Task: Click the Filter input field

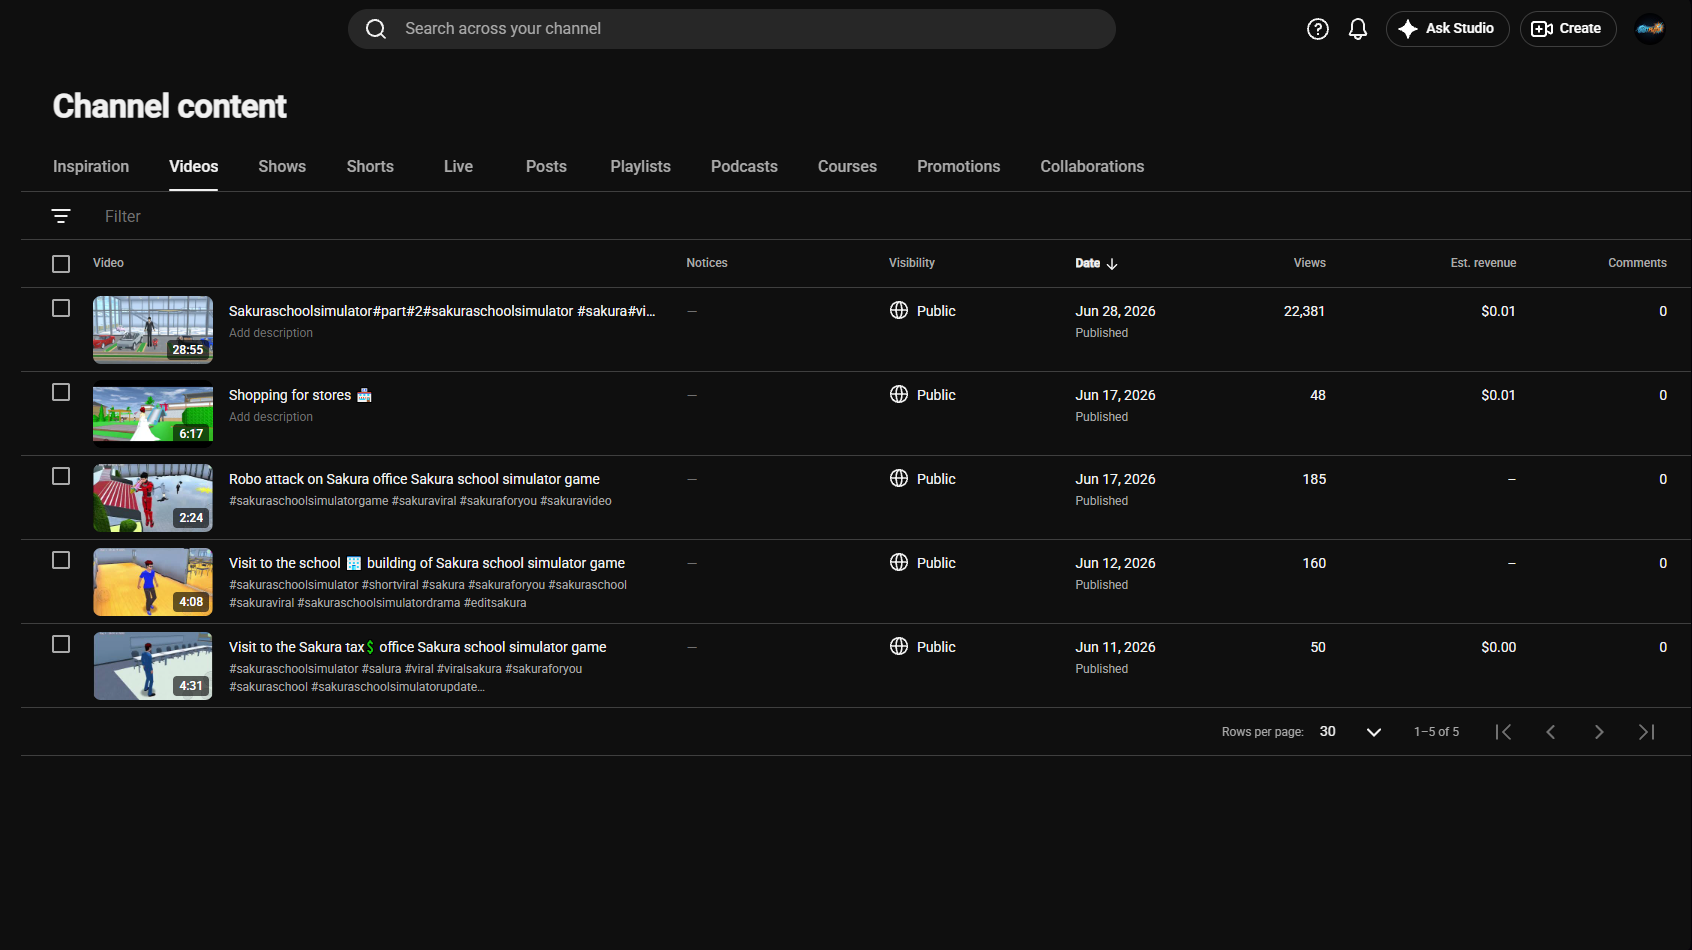Action: click(x=123, y=216)
